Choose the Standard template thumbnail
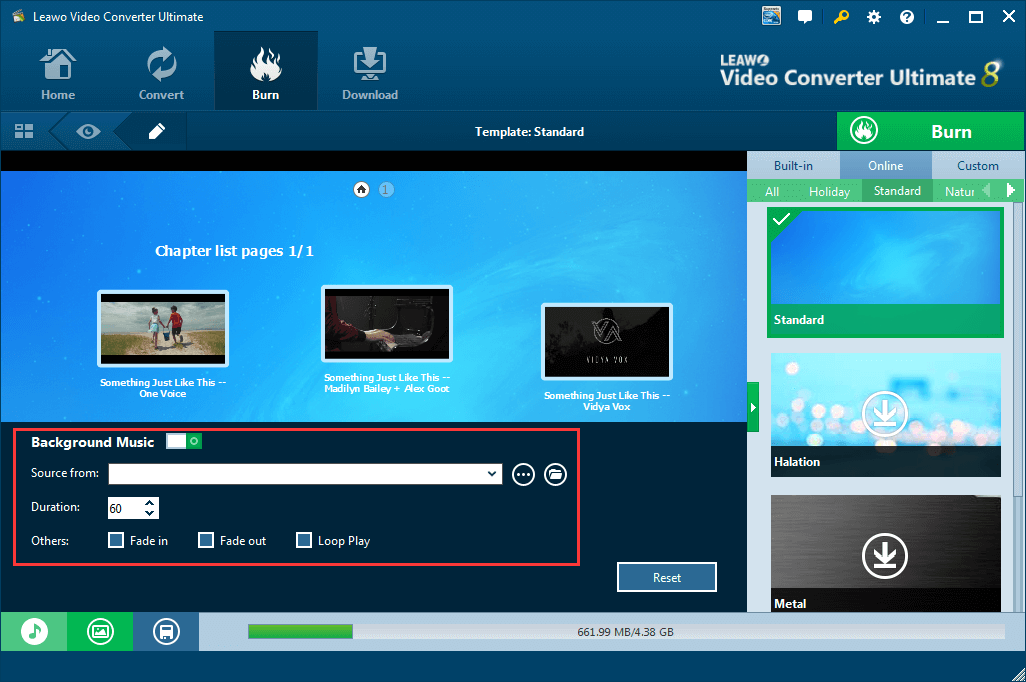This screenshot has height=682, width=1026. 885,272
